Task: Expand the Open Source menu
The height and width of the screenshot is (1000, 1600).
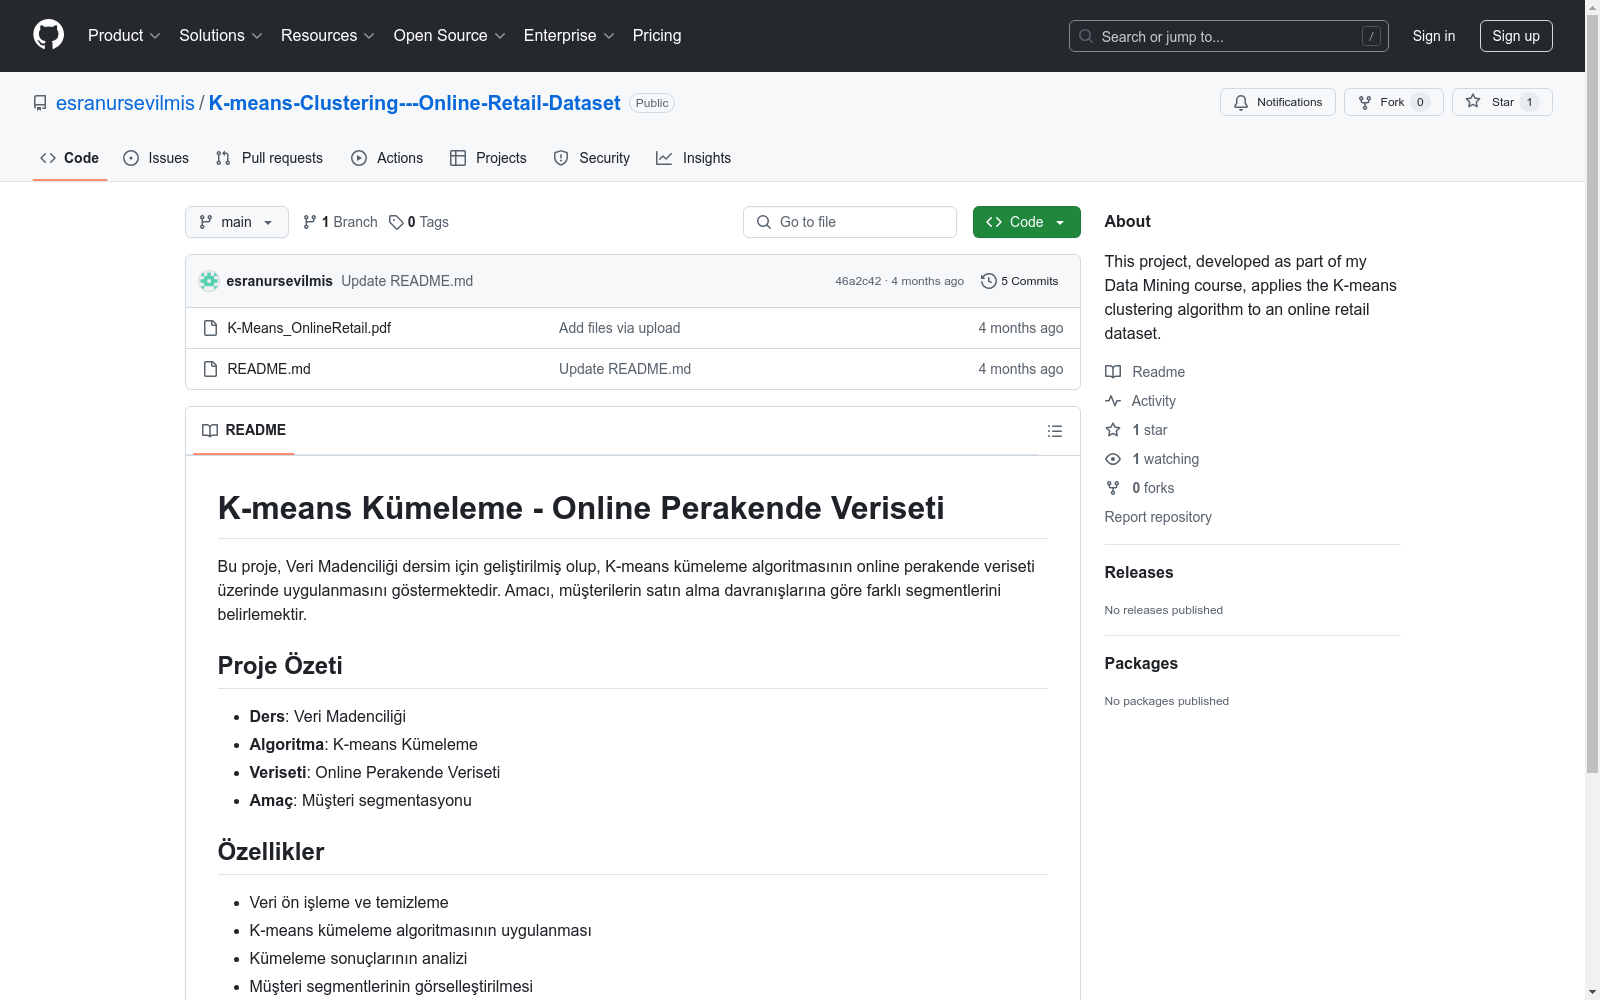Action: click(450, 36)
